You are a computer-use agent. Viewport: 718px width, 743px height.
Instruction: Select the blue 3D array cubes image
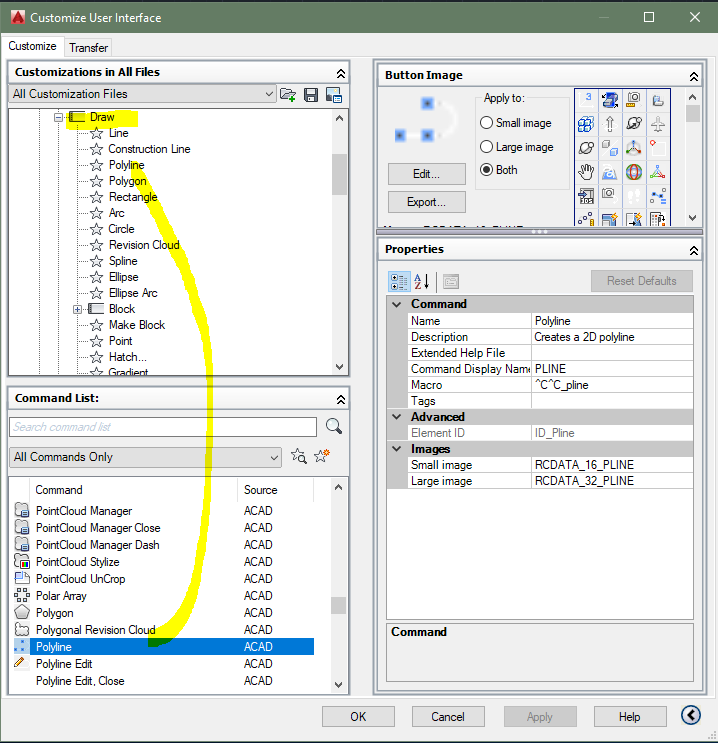coord(586,124)
